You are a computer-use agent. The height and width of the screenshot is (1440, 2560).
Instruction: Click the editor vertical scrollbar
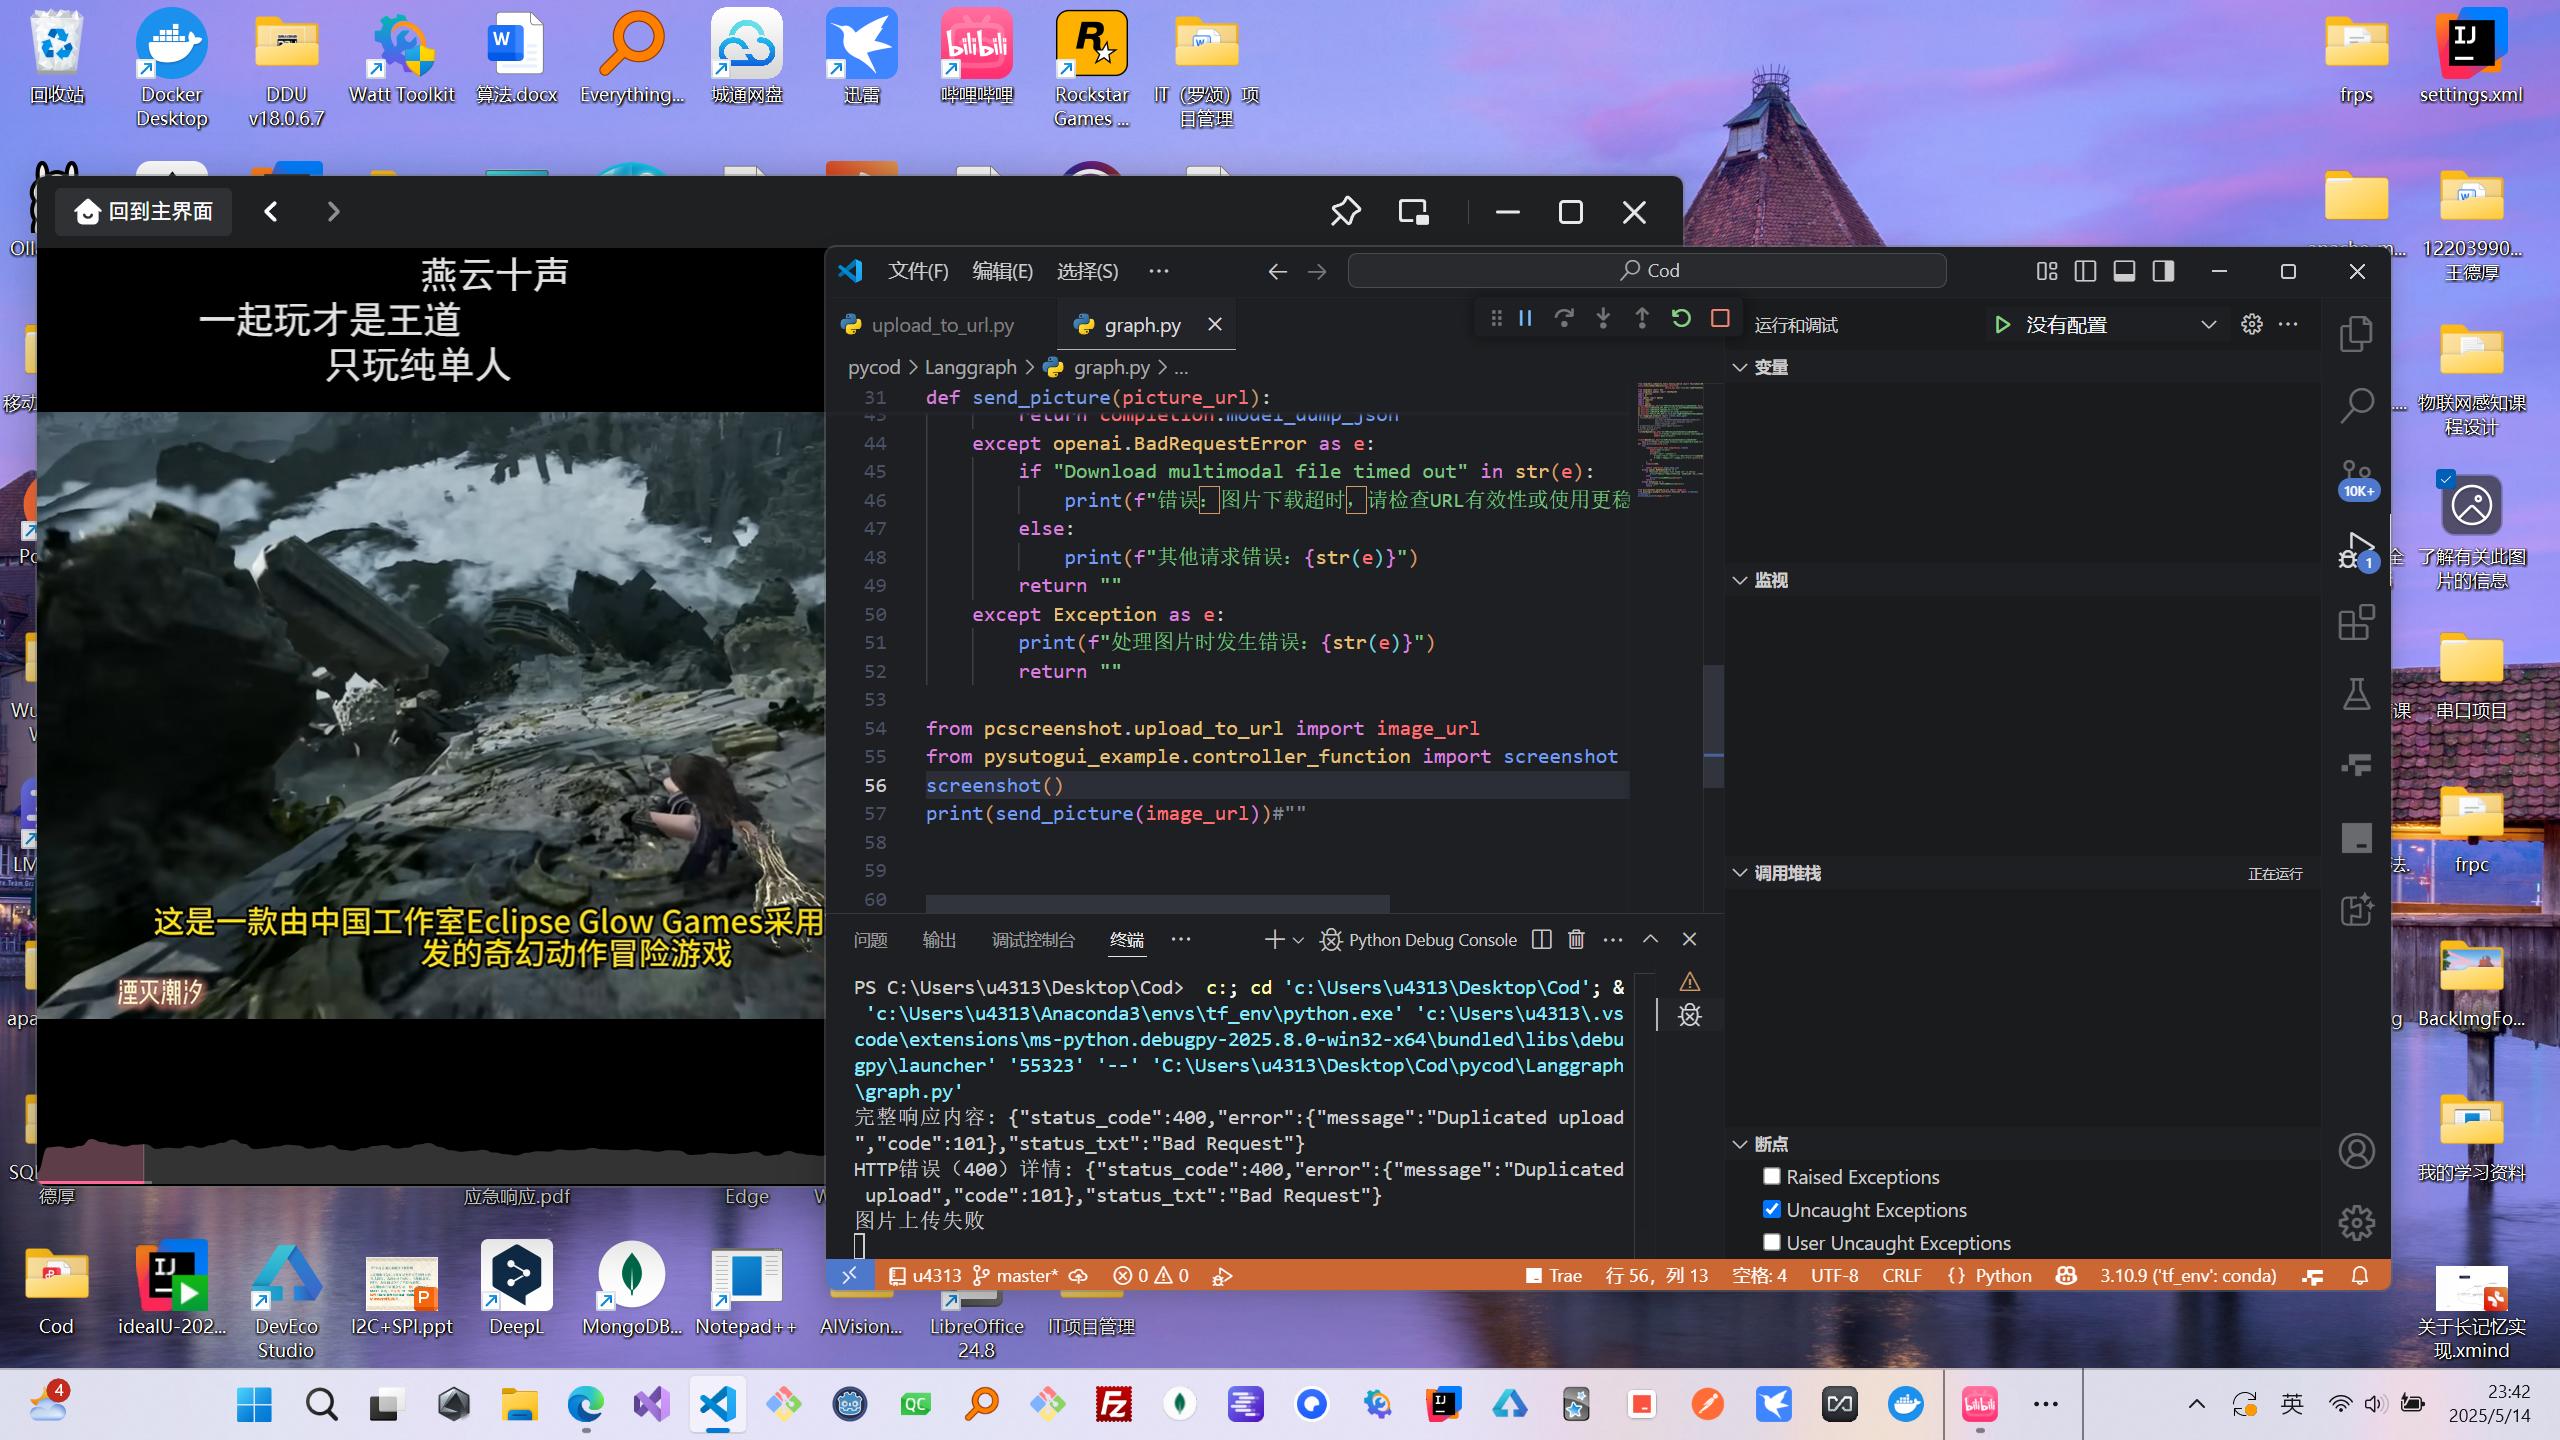coord(1713,725)
